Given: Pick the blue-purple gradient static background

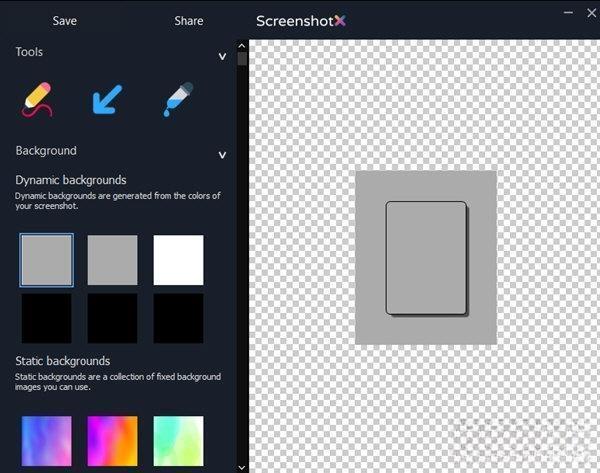Looking at the screenshot, I should pos(46,440).
